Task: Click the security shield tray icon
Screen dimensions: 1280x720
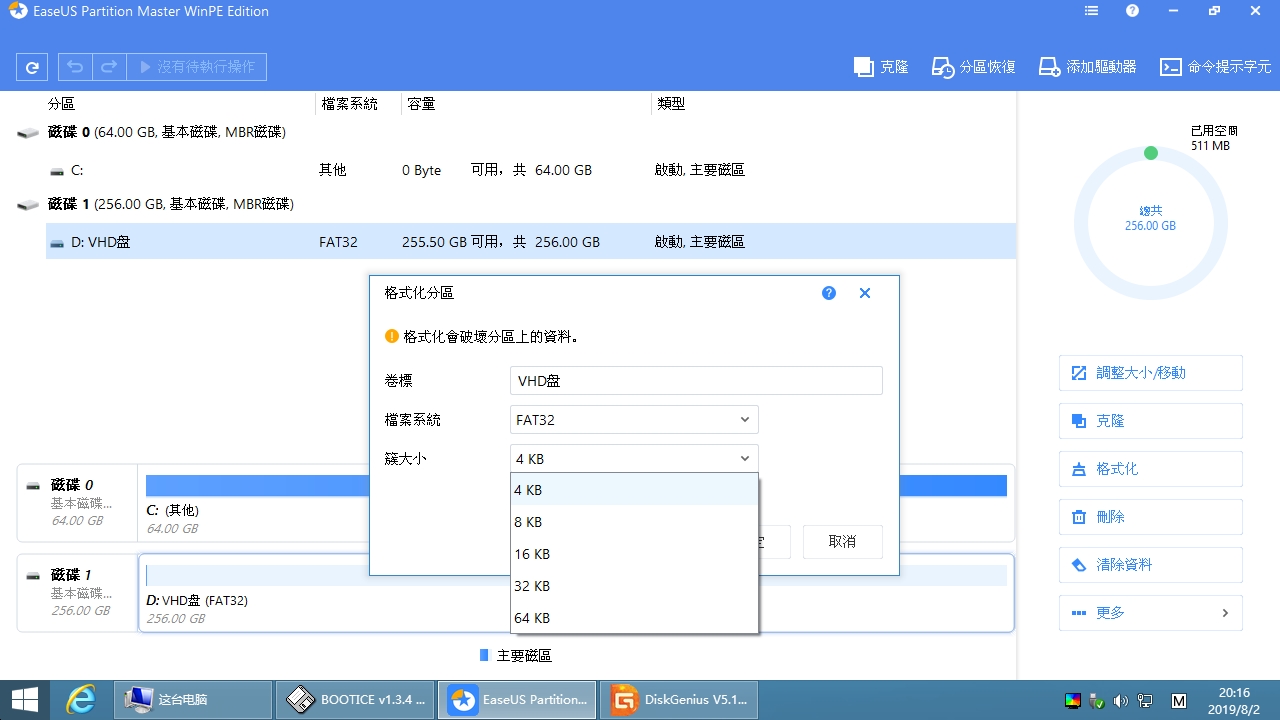Action: point(1097,700)
